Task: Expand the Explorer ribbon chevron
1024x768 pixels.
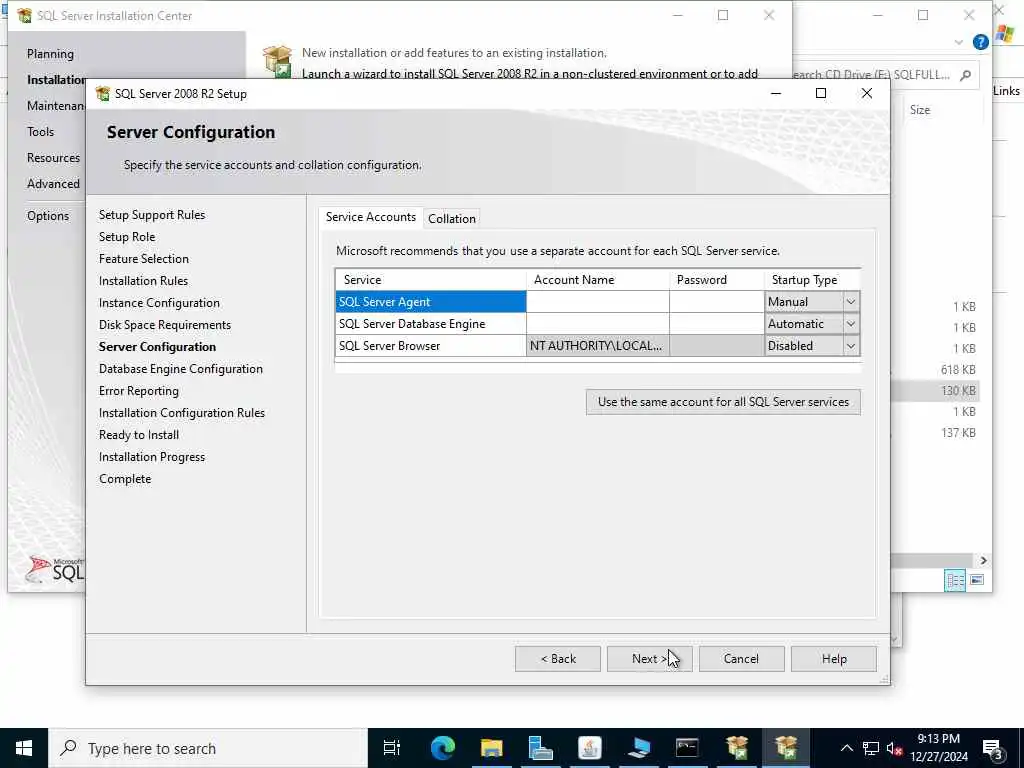Action: click(x=958, y=42)
